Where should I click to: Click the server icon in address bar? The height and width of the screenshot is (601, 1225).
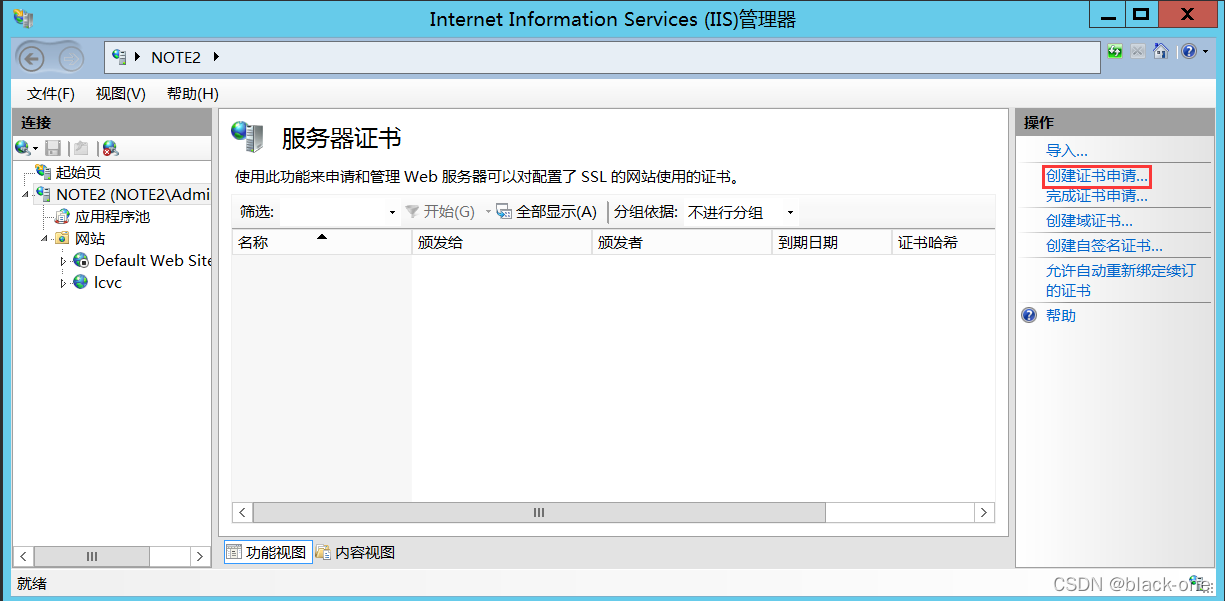pyautogui.click(x=120, y=57)
